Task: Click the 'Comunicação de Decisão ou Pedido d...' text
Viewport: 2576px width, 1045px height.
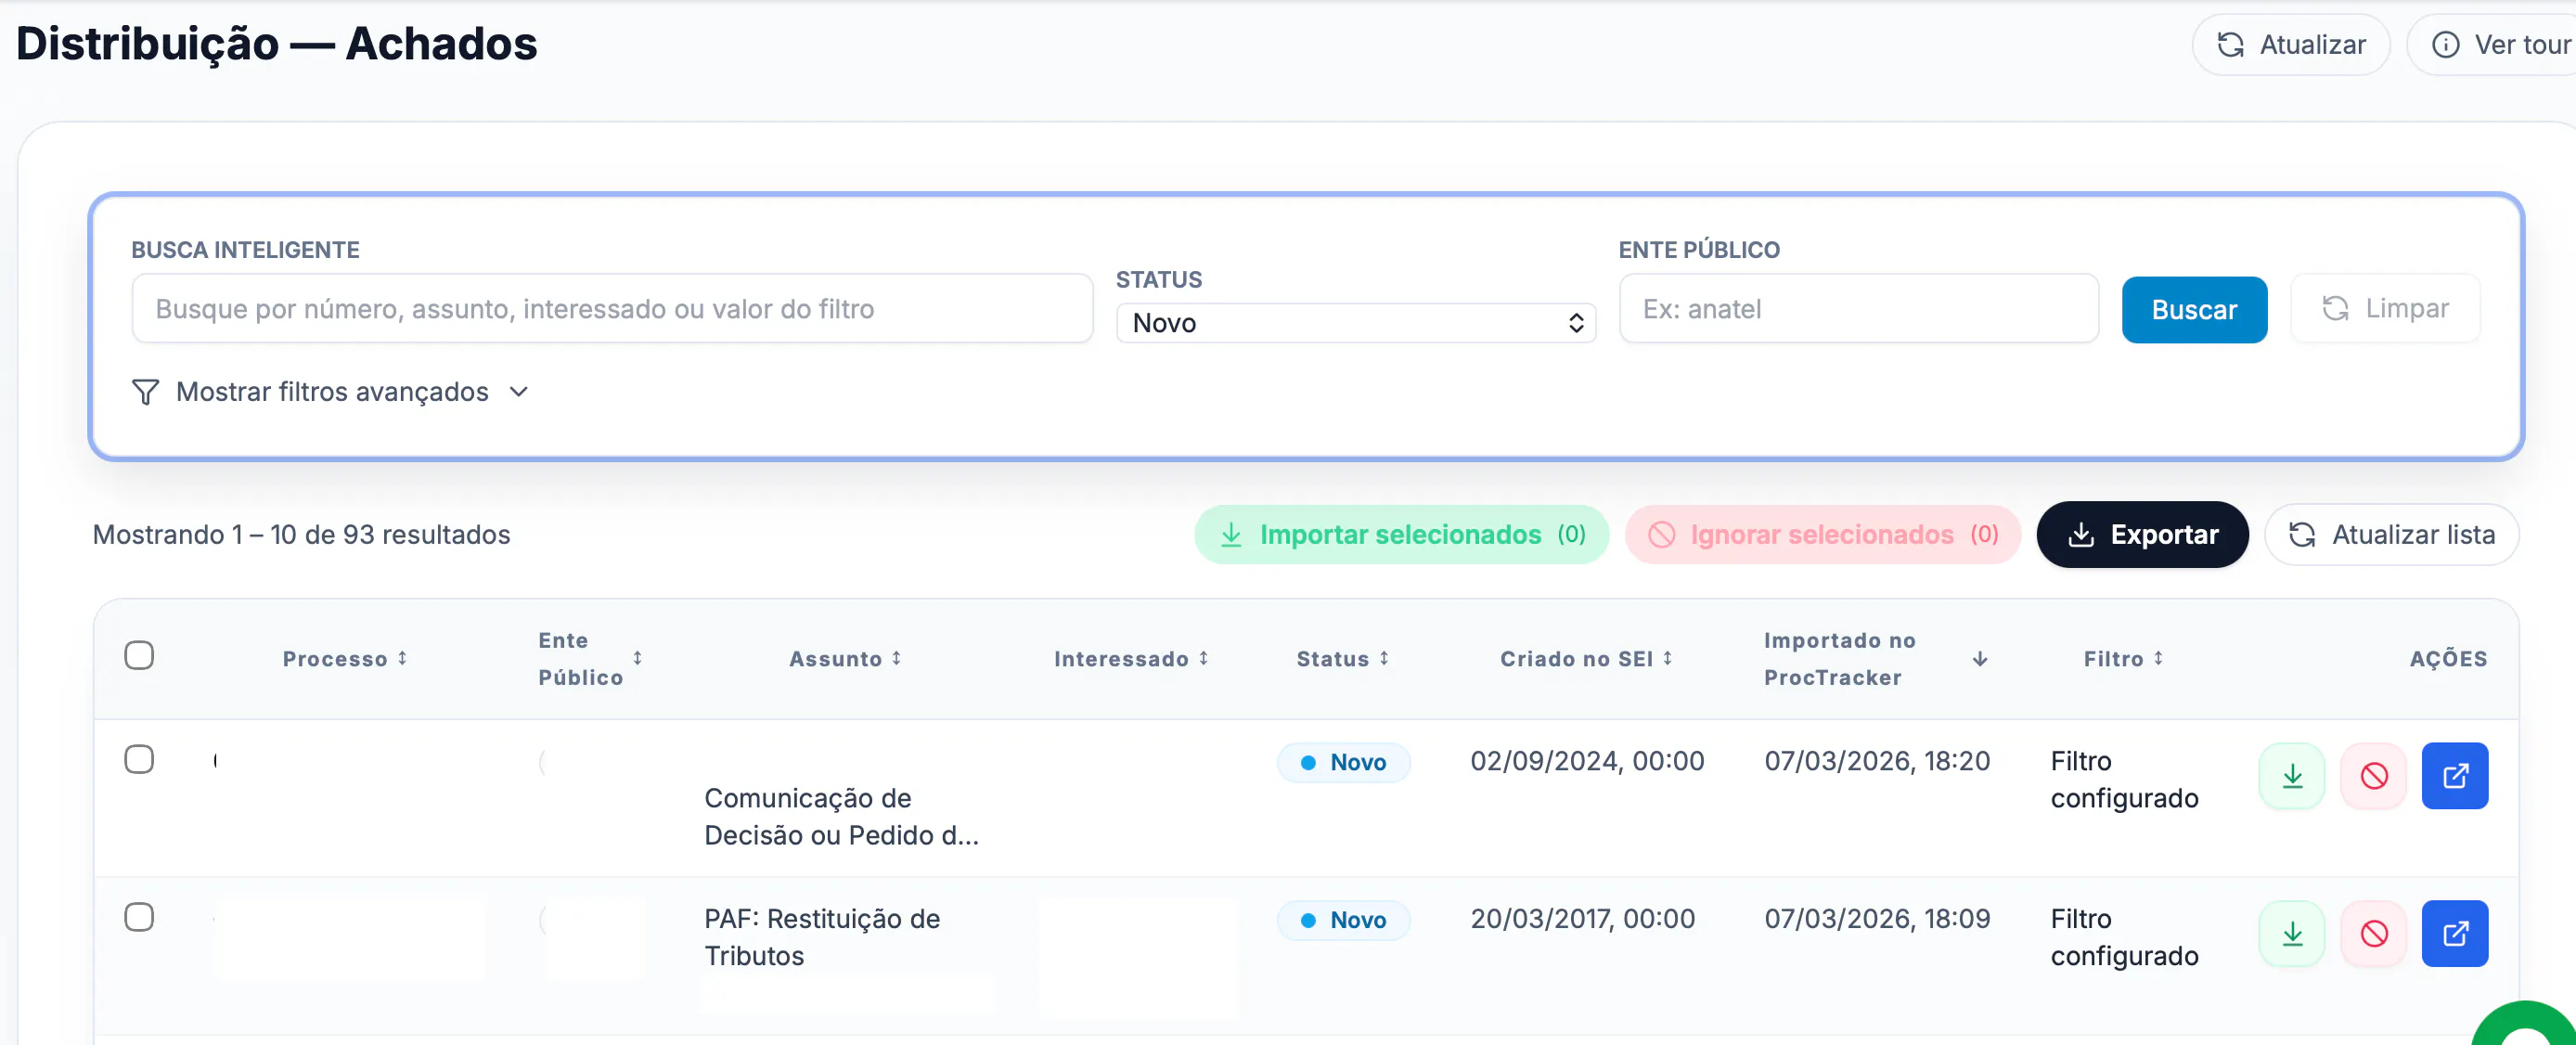Action: pos(841,817)
